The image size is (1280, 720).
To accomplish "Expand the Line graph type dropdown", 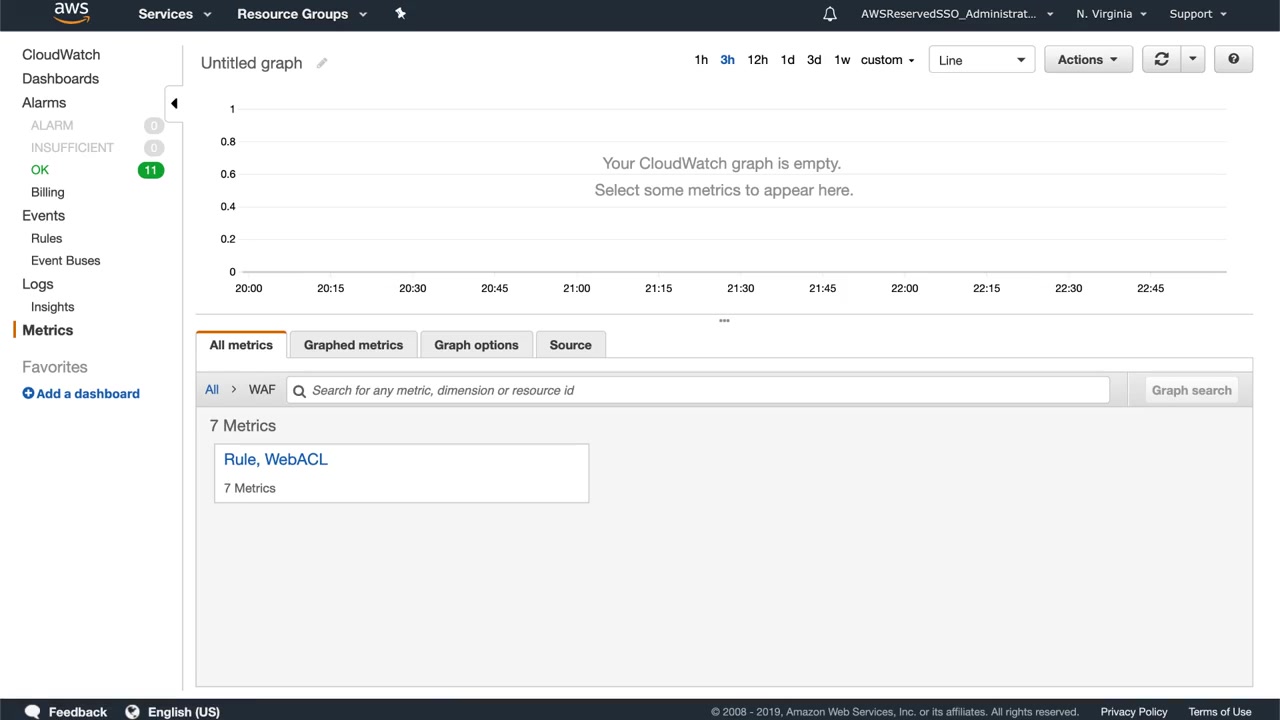I will pos(981,60).
